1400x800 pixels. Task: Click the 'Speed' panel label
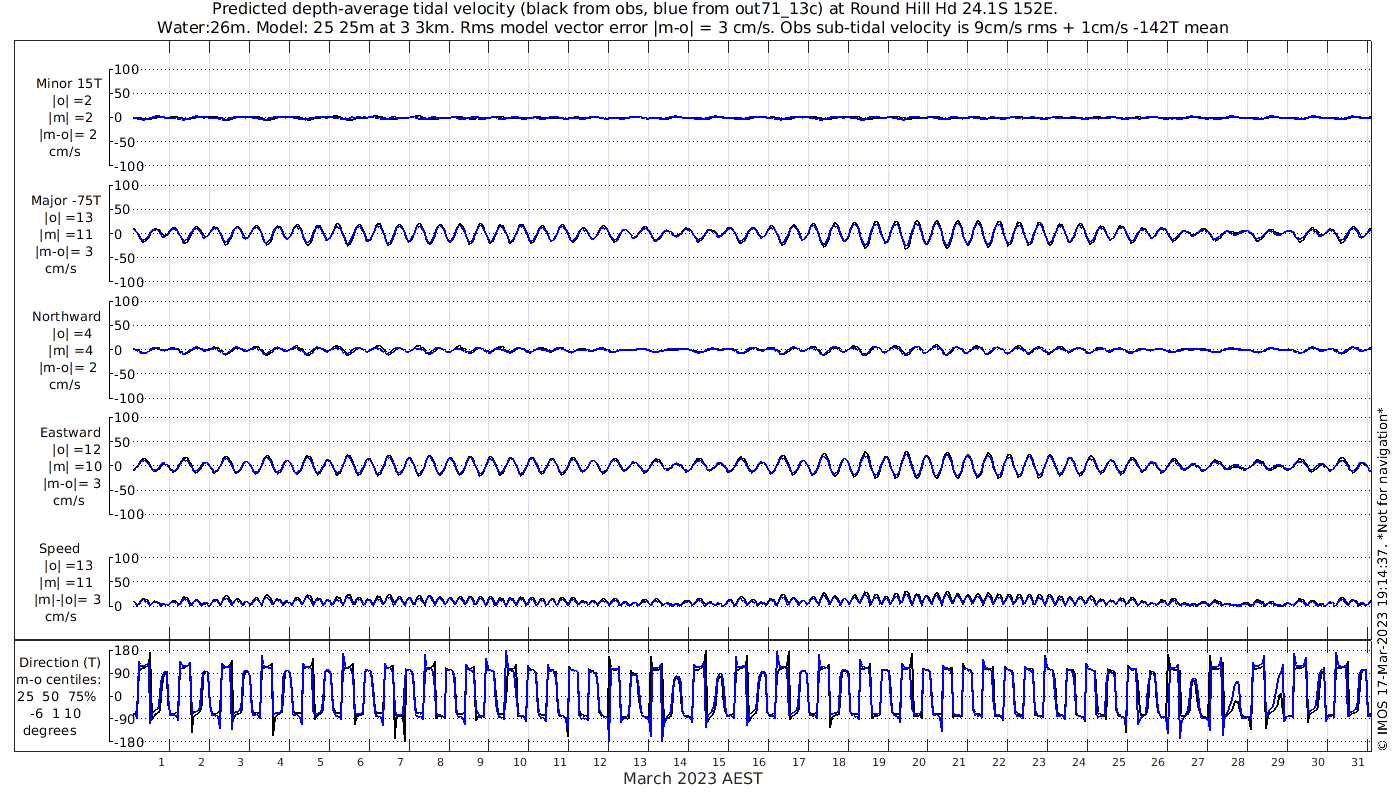tap(60, 548)
